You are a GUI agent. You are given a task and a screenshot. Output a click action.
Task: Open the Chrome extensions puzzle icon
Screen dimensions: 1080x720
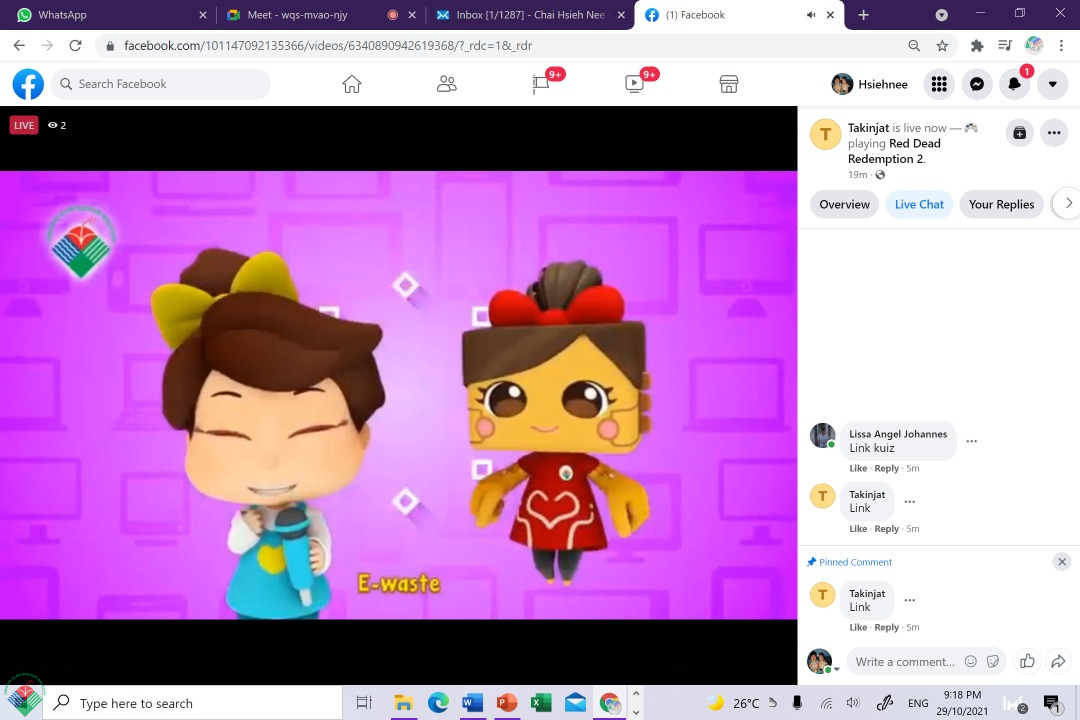tap(977, 45)
